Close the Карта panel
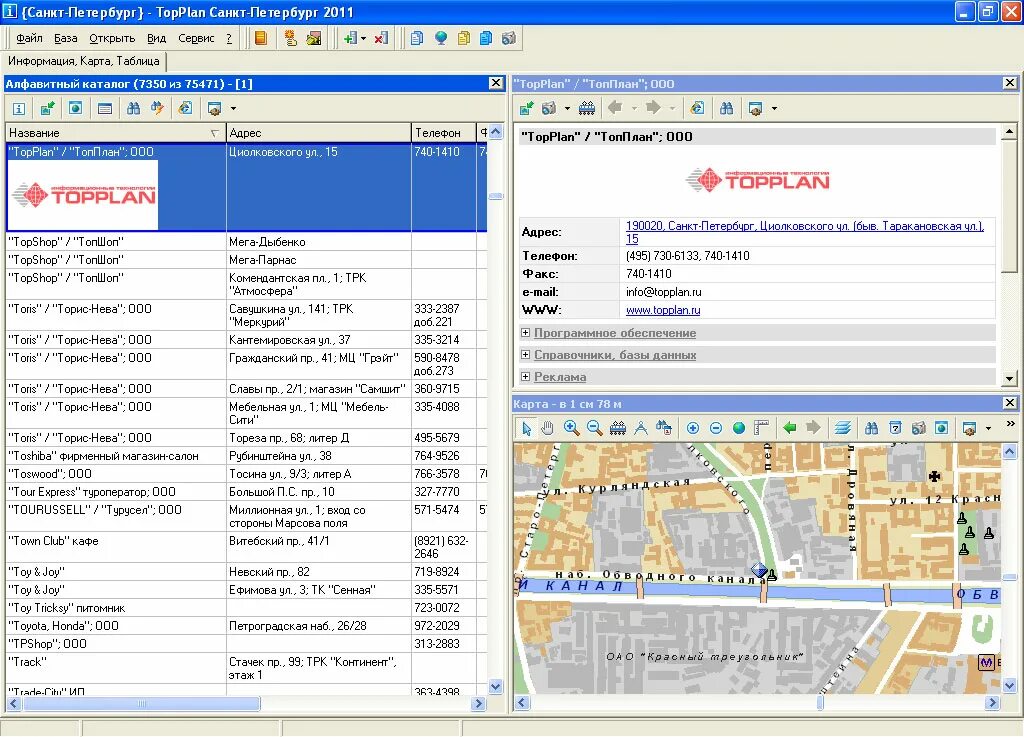1024x737 pixels. pos(1010,403)
